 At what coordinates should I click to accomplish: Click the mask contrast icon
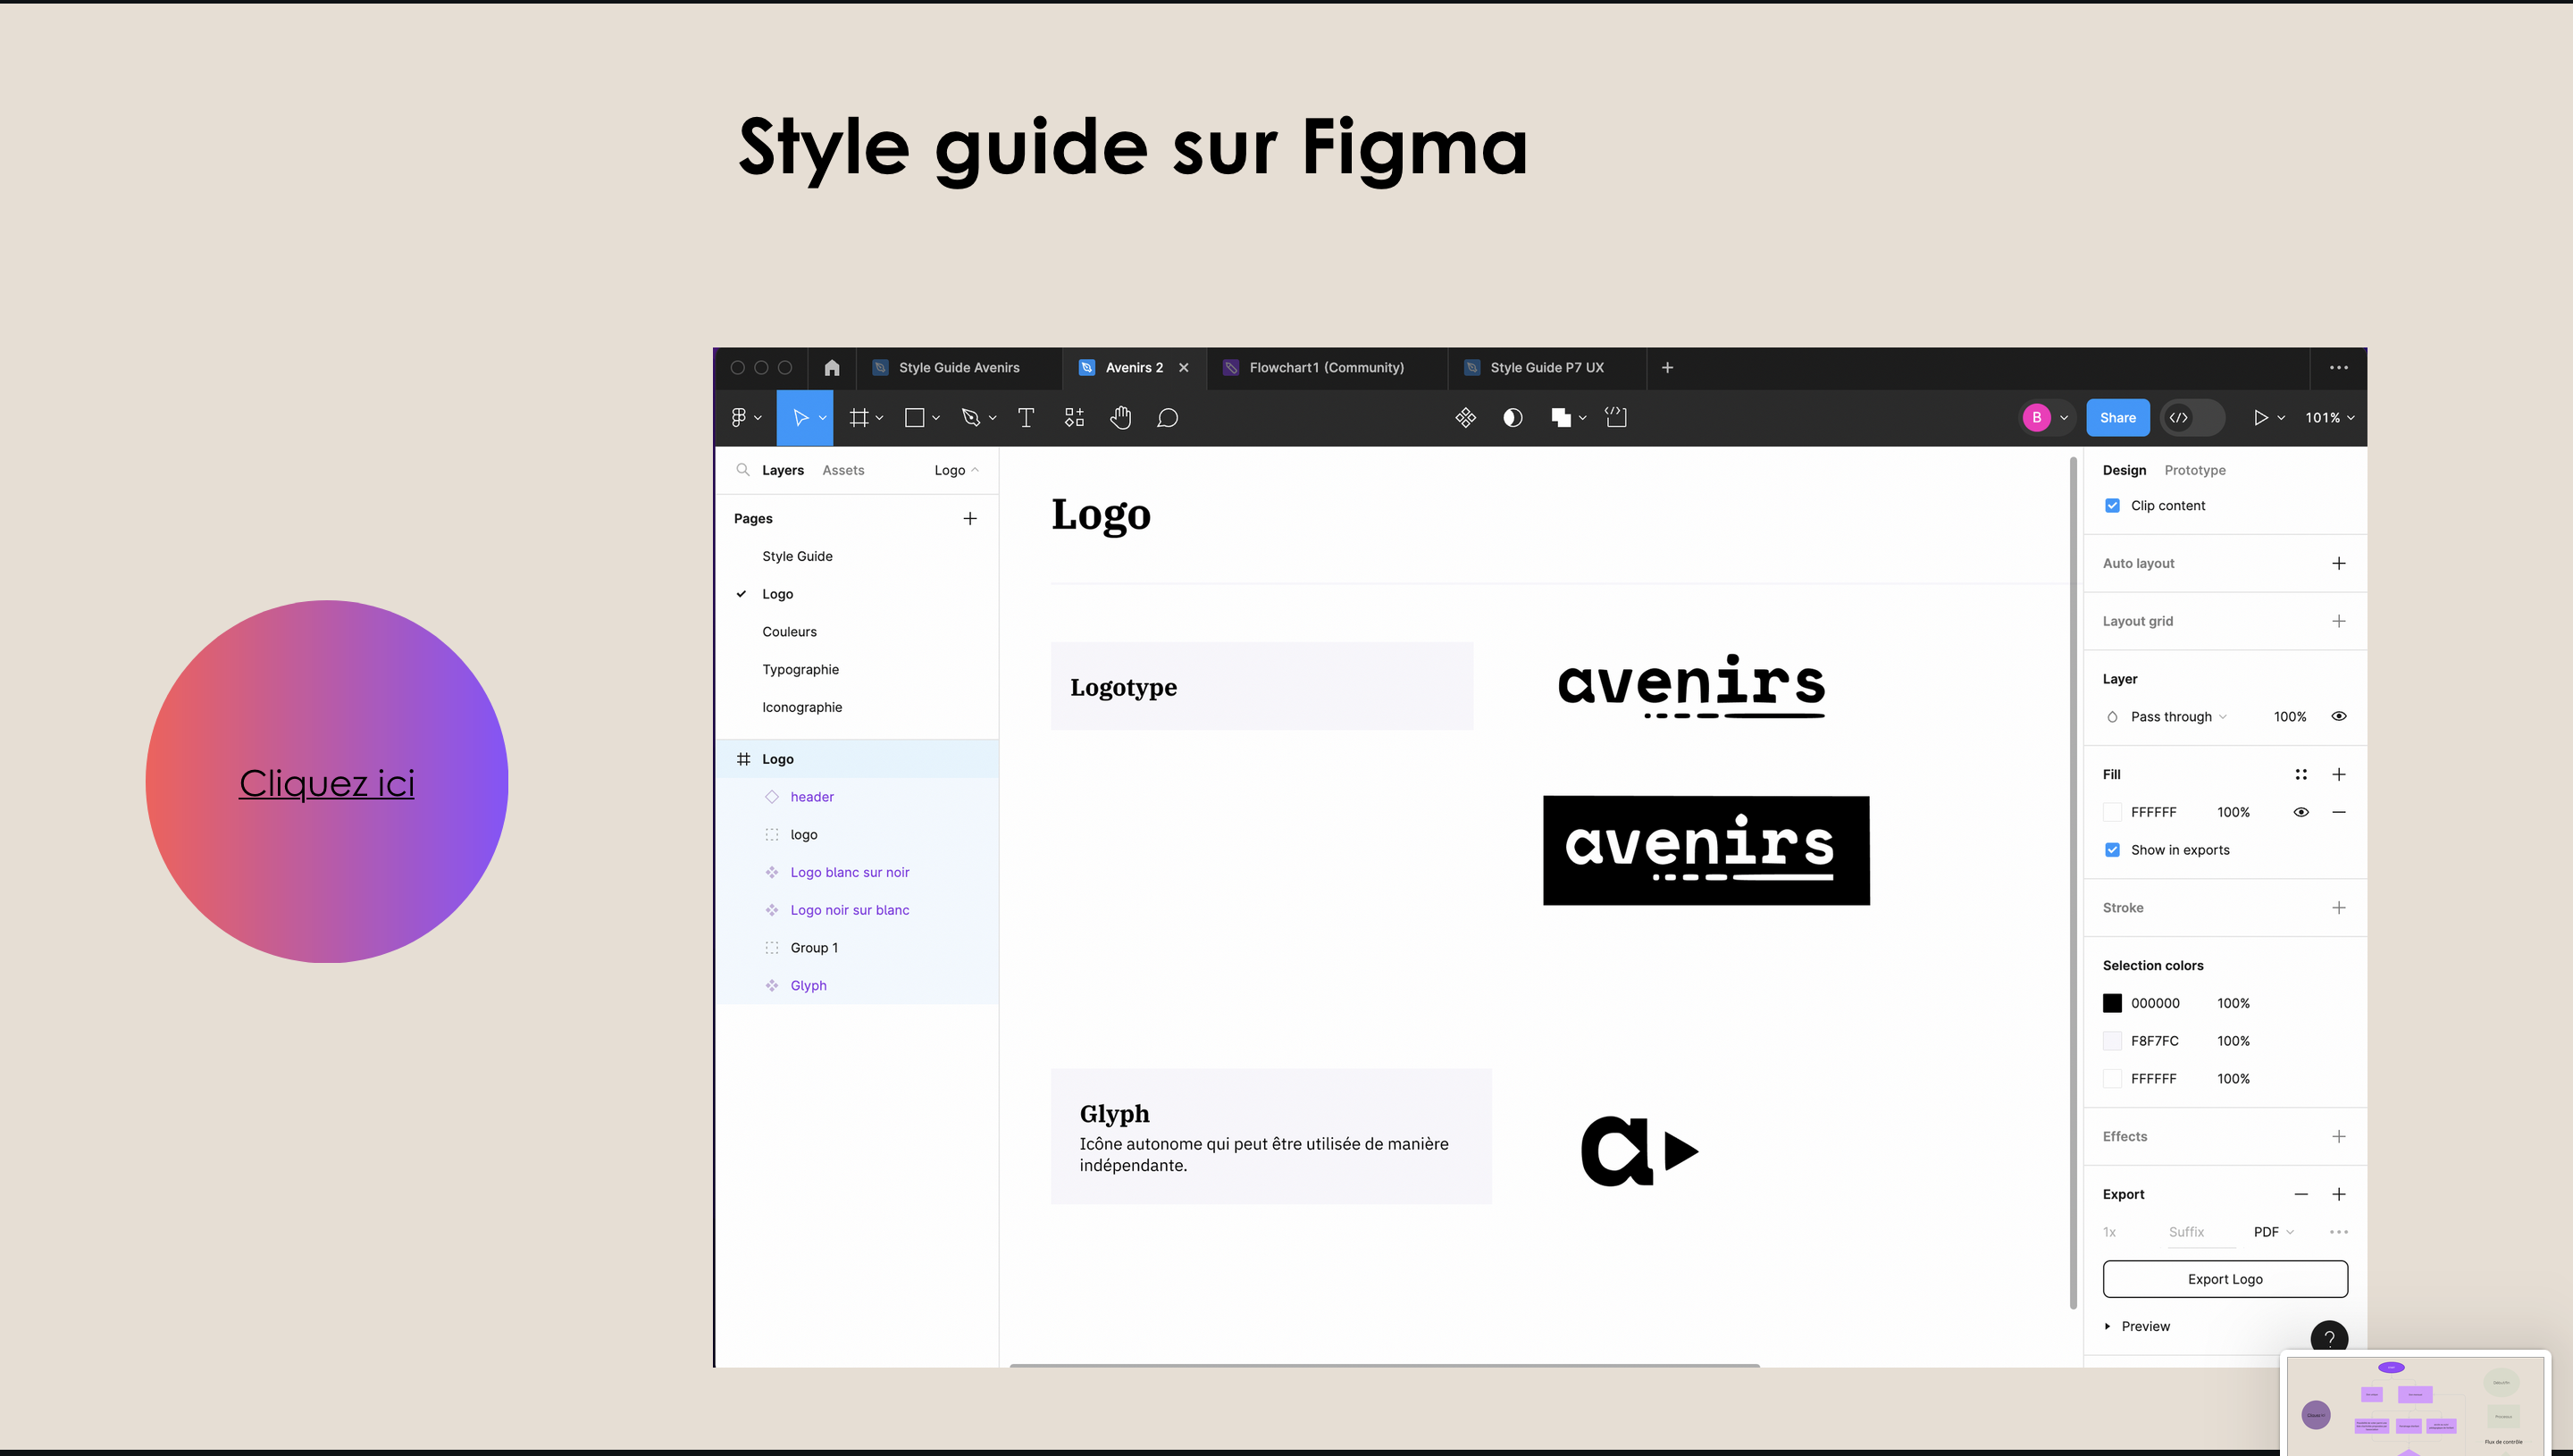pos(1512,418)
